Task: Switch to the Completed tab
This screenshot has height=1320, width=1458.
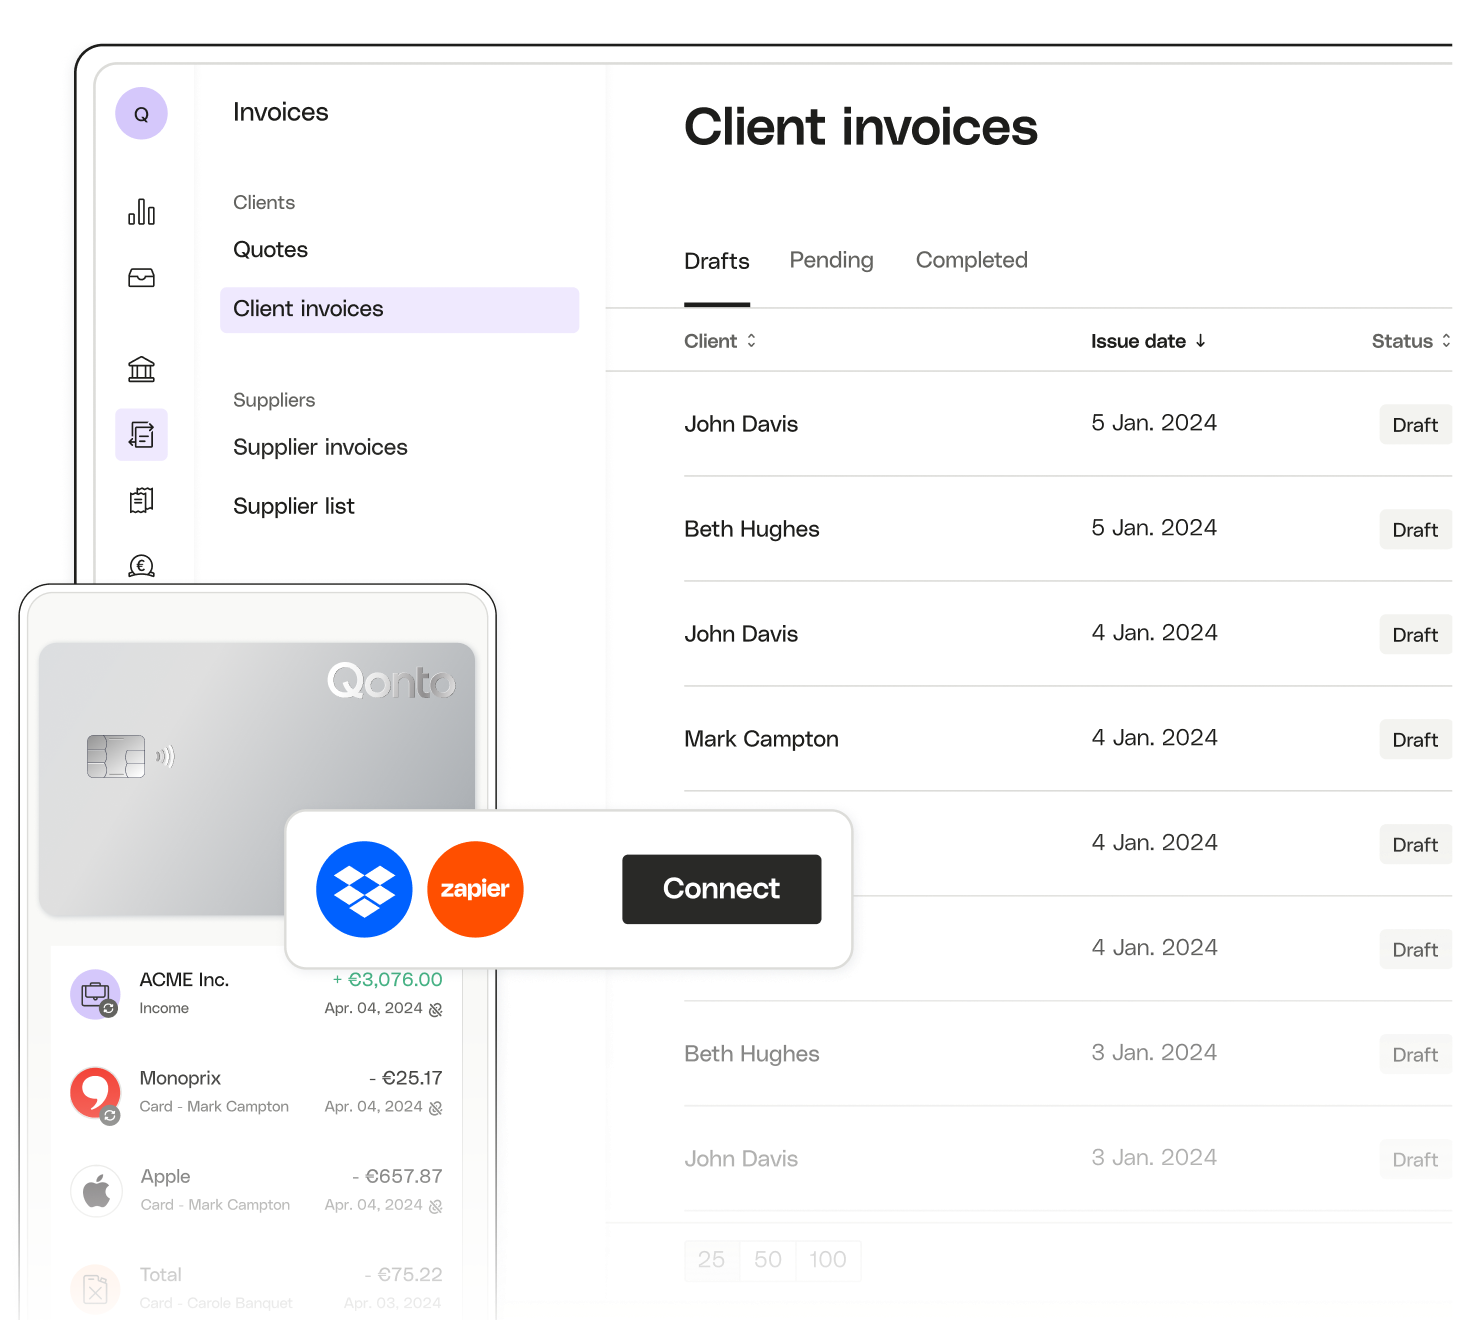Action: point(971,260)
